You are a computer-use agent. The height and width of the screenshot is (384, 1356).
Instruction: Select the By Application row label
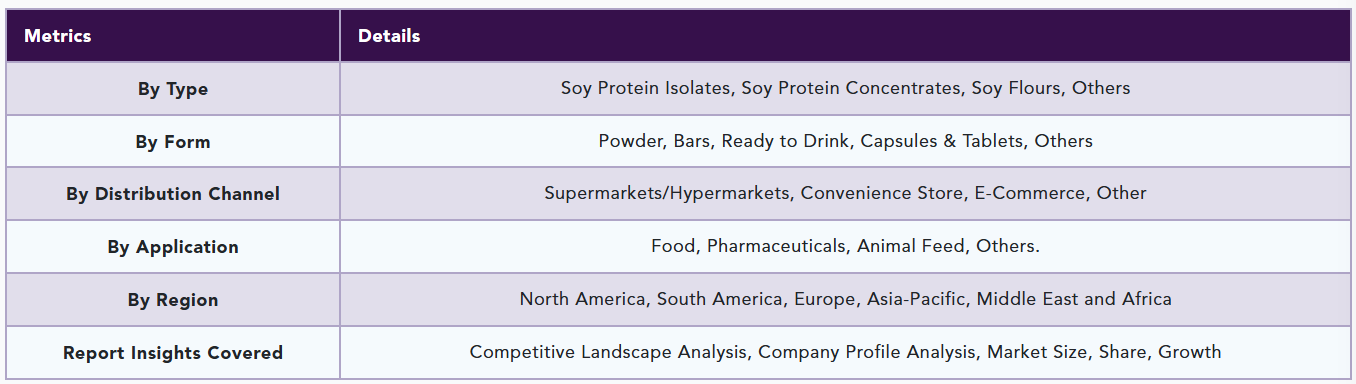click(173, 247)
